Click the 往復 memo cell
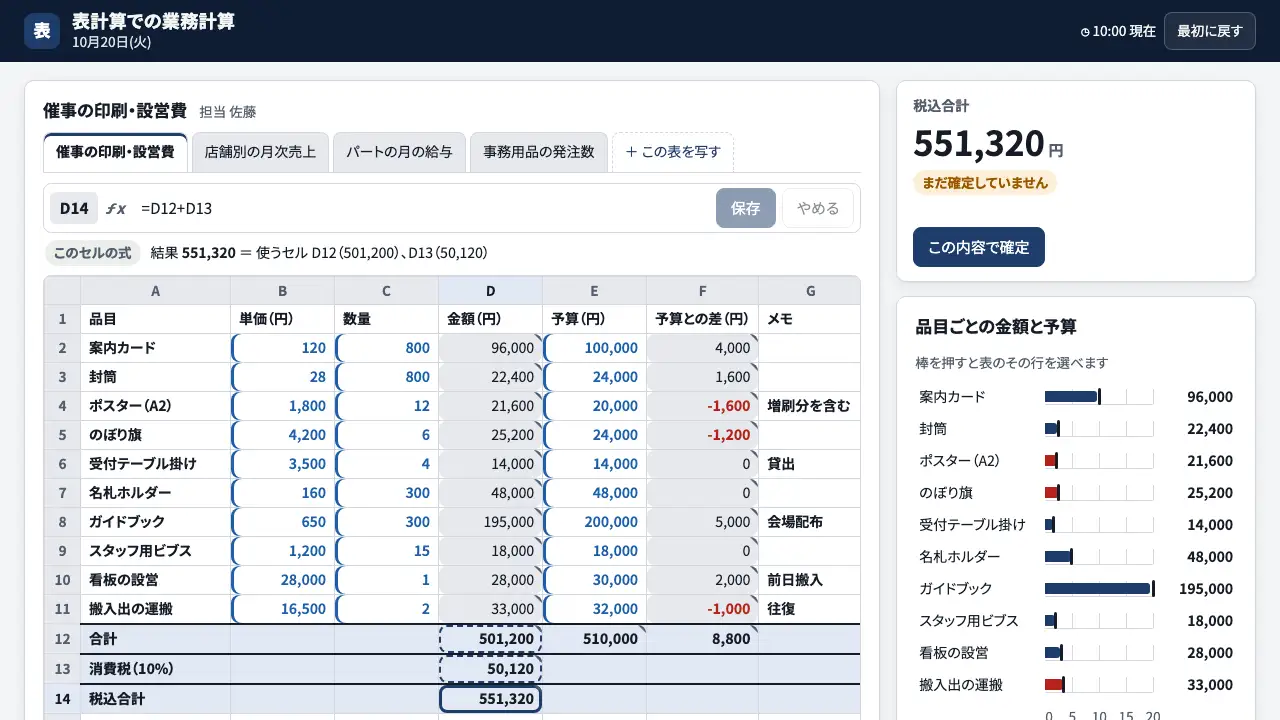The image size is (1280, 720). click(x=809, y=609)
